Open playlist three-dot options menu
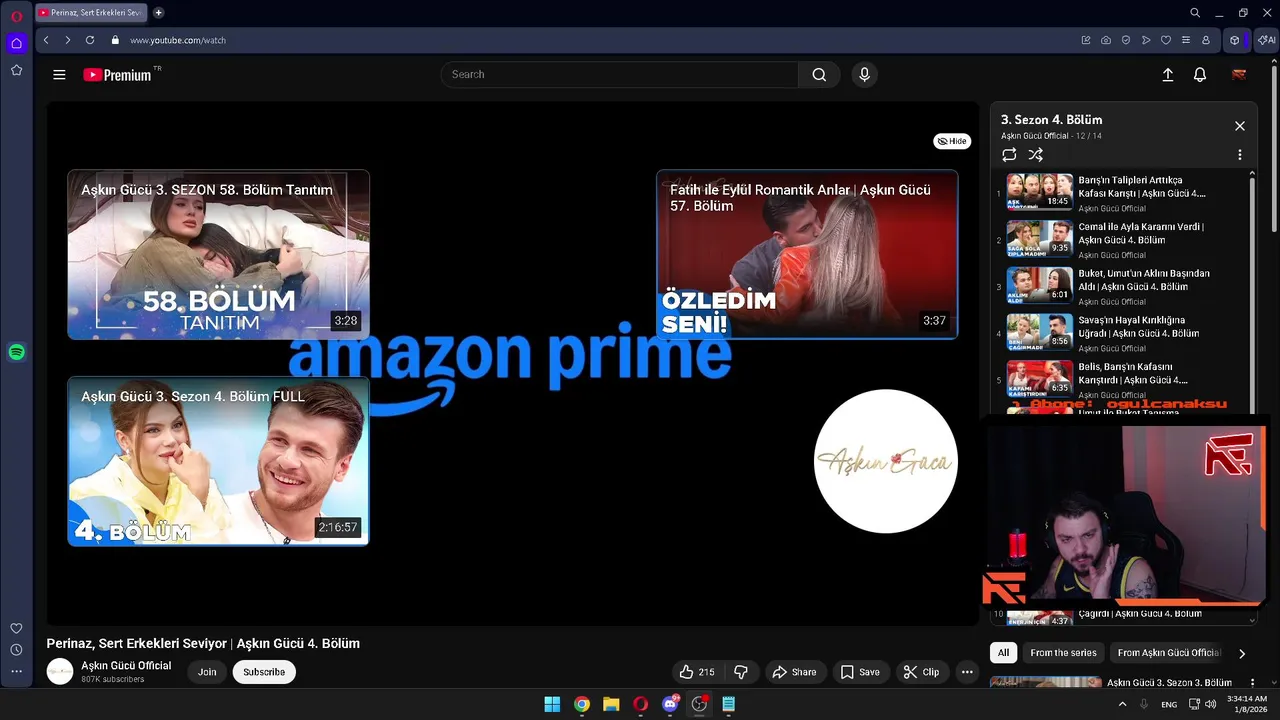 click(1239, 155)
